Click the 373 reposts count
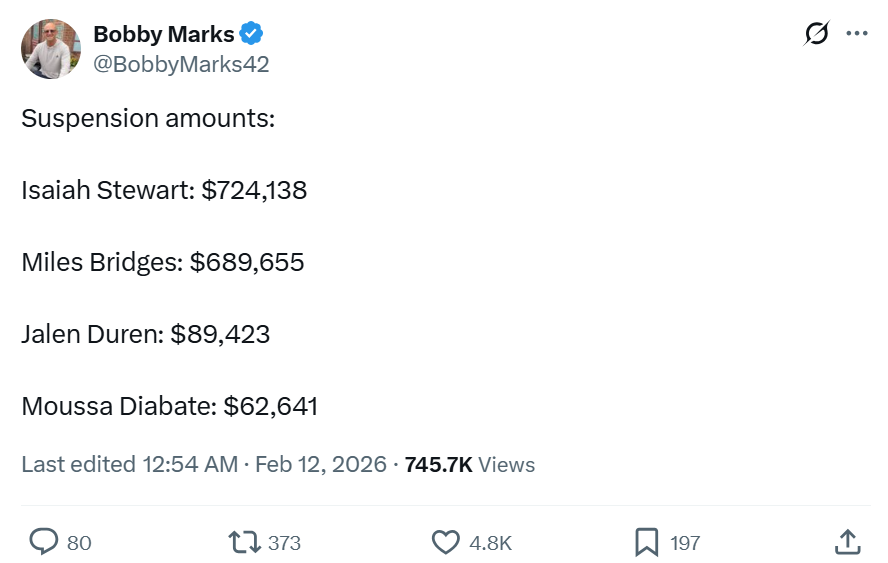Screen dimensions: 888x563 (284, 543)
